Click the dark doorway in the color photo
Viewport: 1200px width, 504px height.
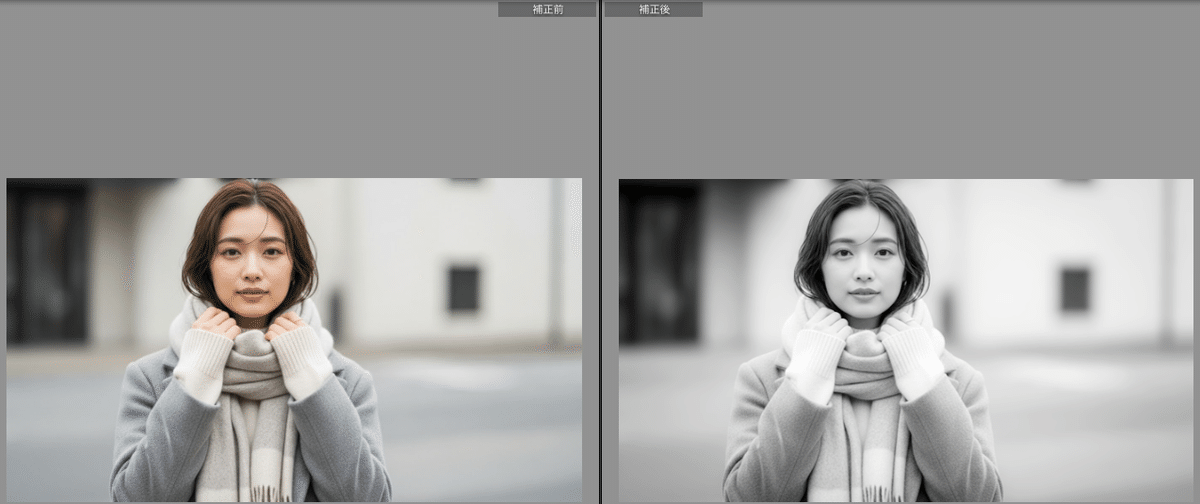(46, 265)
